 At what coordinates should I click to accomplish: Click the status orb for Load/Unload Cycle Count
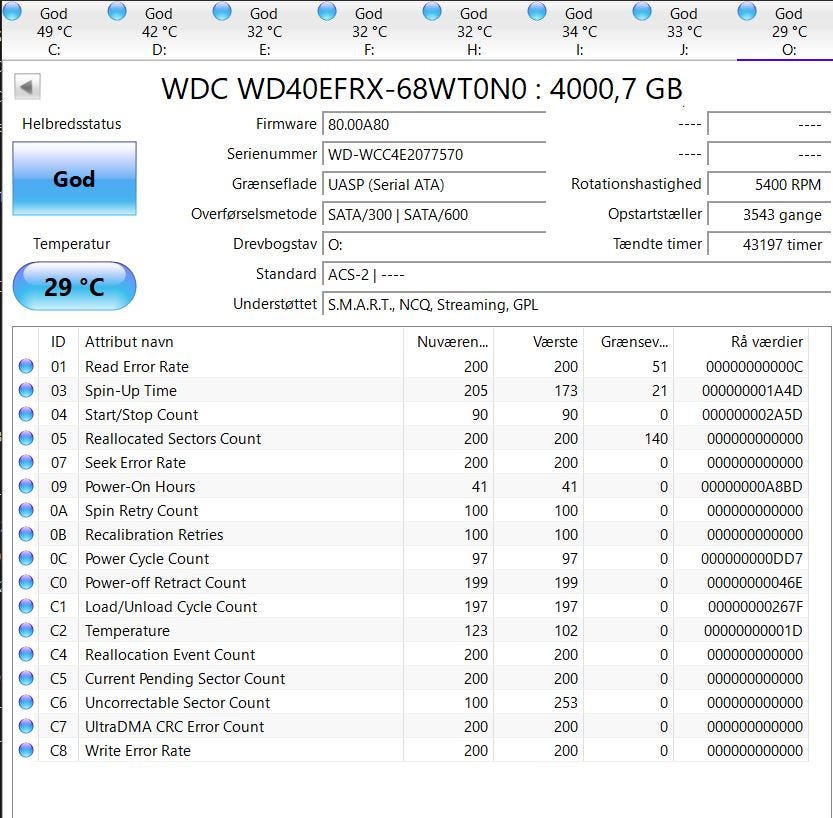26,606
